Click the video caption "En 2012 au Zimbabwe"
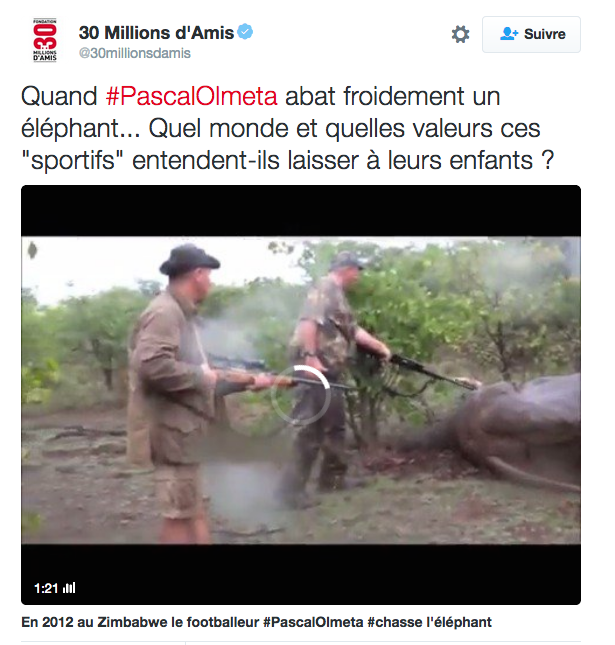615x645 pixels. [x=256, y=622]
